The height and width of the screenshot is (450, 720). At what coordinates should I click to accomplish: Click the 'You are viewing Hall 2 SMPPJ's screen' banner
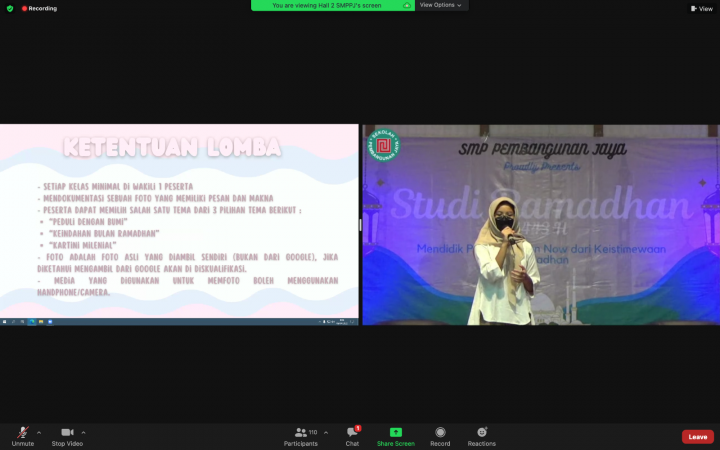click(326, 6)
